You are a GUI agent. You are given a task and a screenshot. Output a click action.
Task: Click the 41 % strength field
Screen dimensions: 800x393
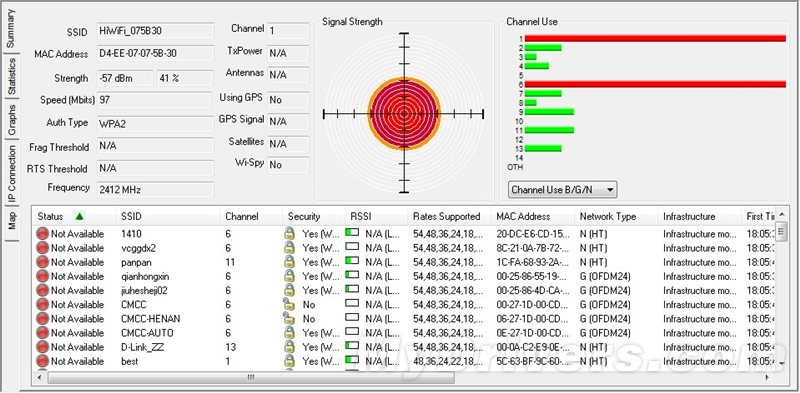[x=185, y=79]
